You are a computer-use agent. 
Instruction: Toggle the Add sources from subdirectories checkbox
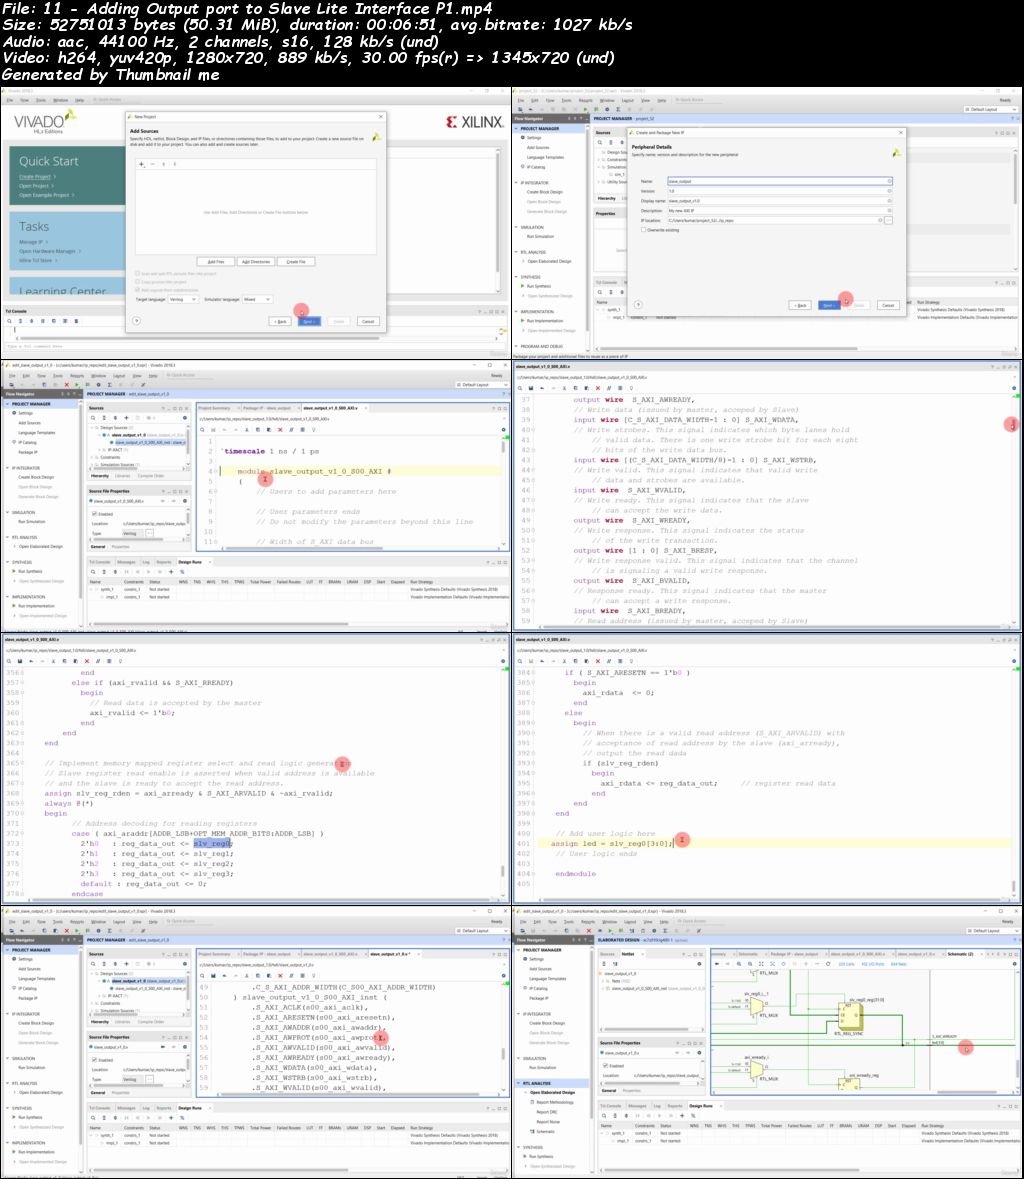tap(138, 289)
